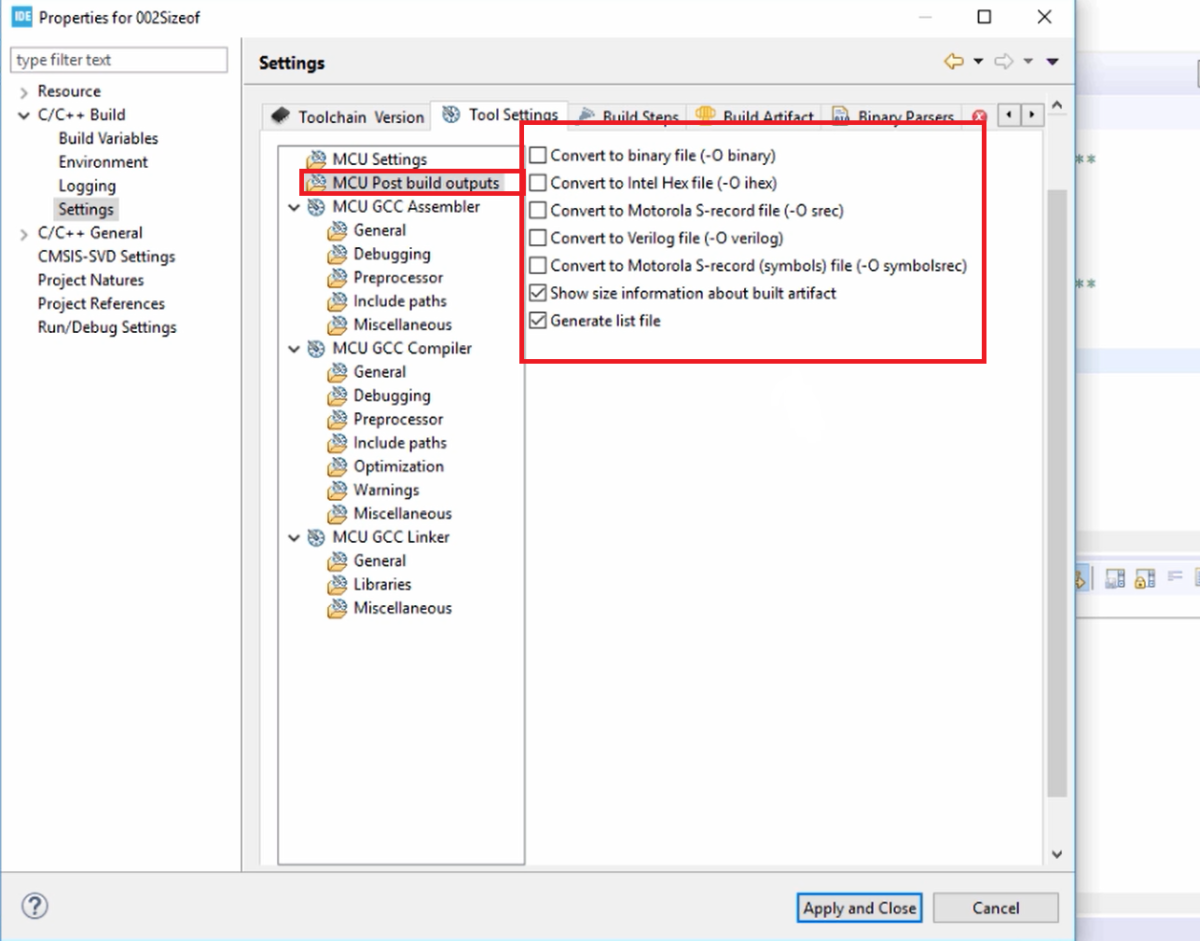Select CMSIS-SVD Settings item

pyautogui.click(x=106, y=256)
